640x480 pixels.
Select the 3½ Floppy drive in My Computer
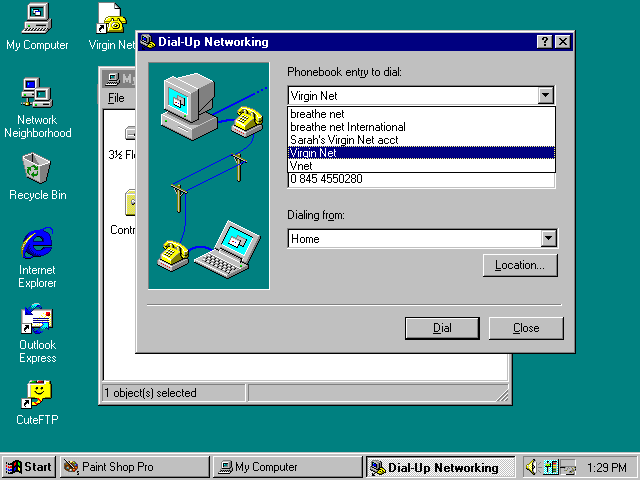[122, 143]
